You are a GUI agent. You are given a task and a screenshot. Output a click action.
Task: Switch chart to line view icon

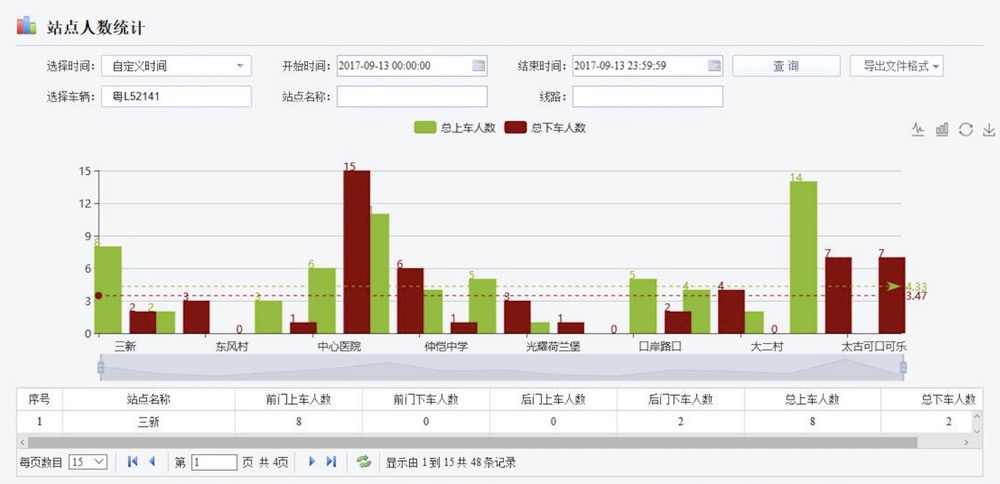(918, 129)
